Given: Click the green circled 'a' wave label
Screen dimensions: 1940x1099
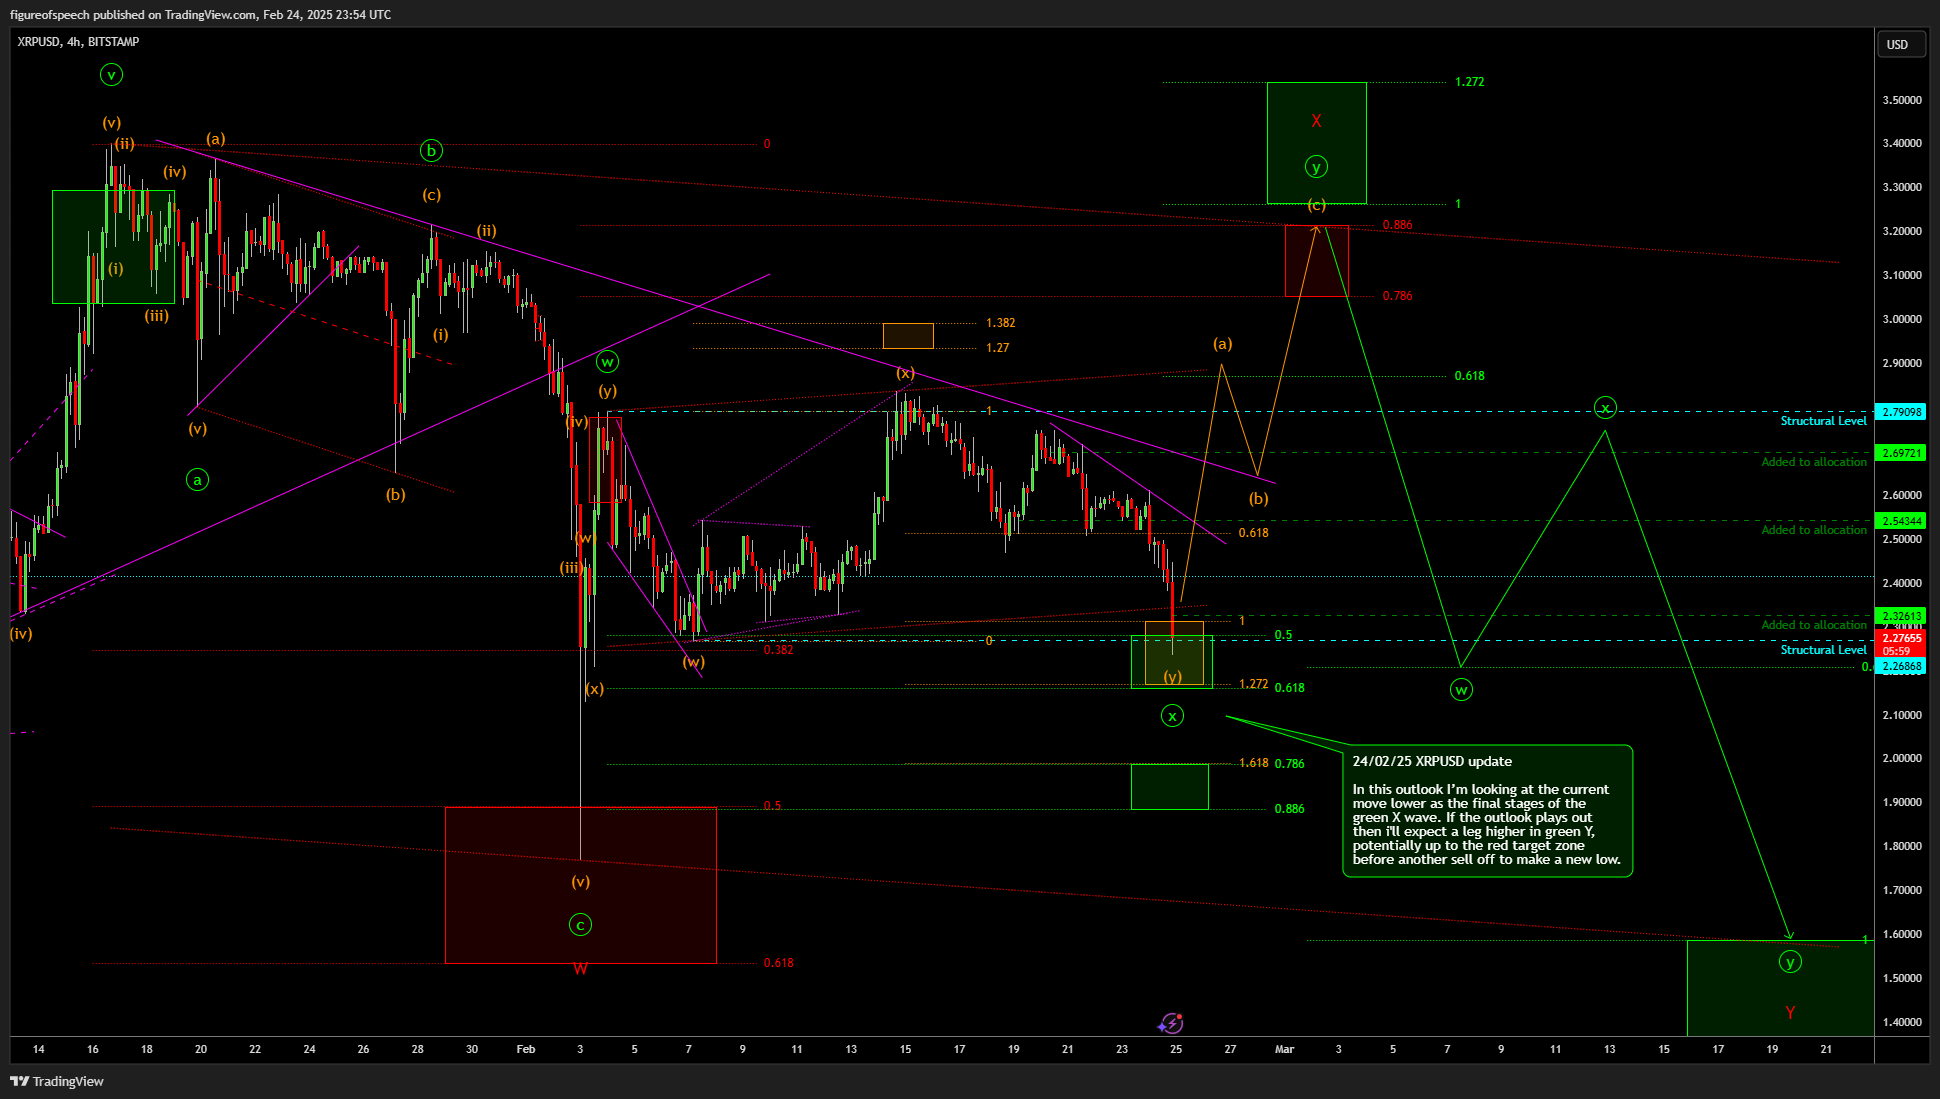Looking at the screenshot, I should tap(197, 480).
